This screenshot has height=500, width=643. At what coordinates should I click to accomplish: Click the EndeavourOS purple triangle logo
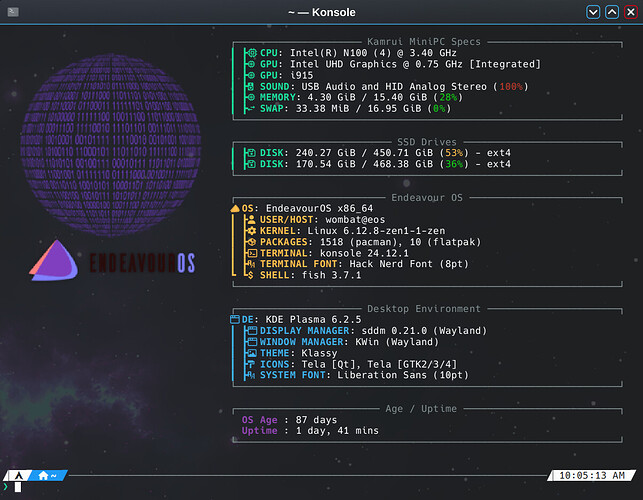tap(54, 261)
